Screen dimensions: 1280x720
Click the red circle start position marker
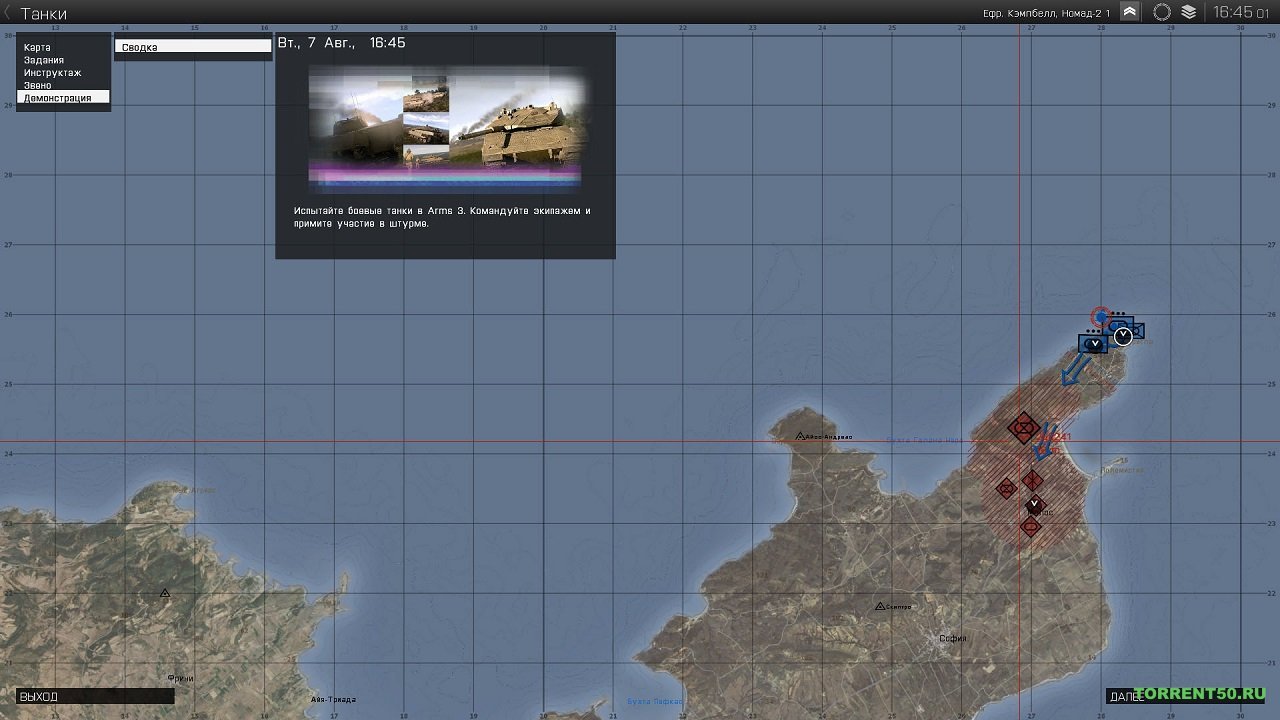tap(1101, 317)
